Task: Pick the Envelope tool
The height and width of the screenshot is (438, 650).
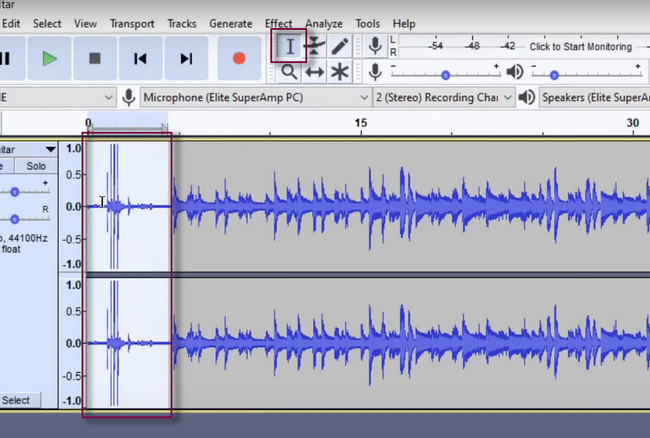Action: [x=314, y=46]
